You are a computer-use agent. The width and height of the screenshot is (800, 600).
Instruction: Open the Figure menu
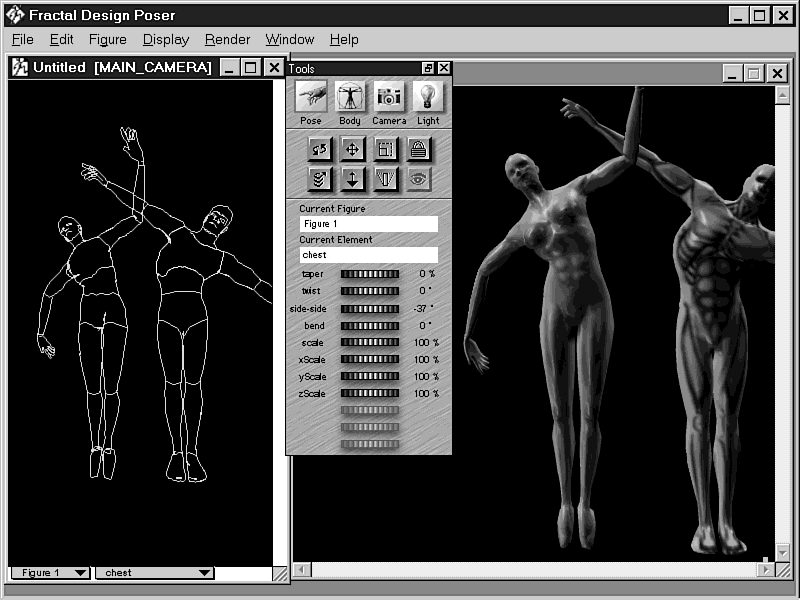click(x=107, y=40)
